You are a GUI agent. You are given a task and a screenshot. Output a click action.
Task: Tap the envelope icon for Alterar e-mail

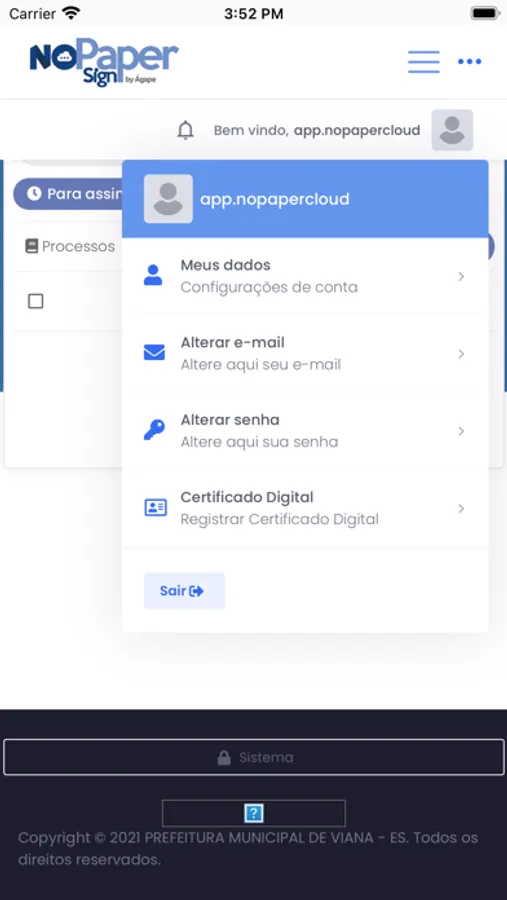[x=154, y=352]
